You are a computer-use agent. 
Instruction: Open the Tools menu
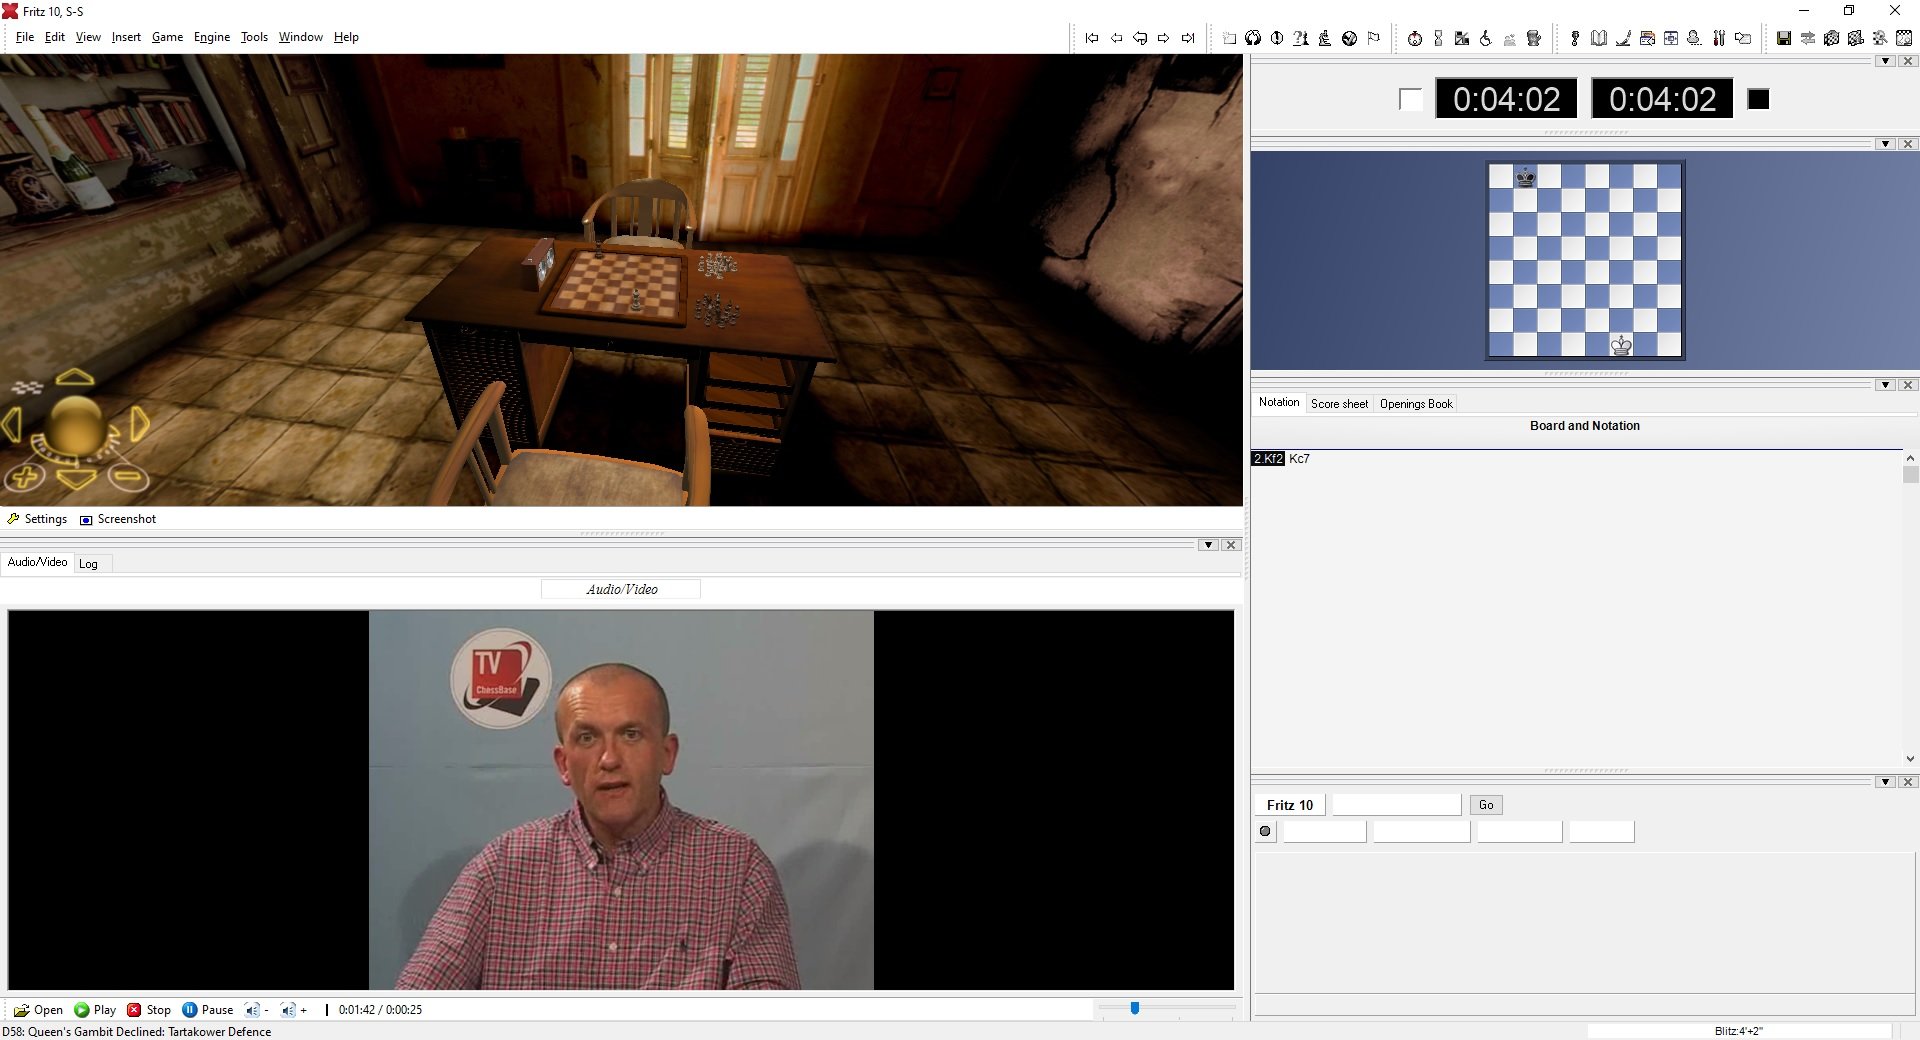pos(254,37)
